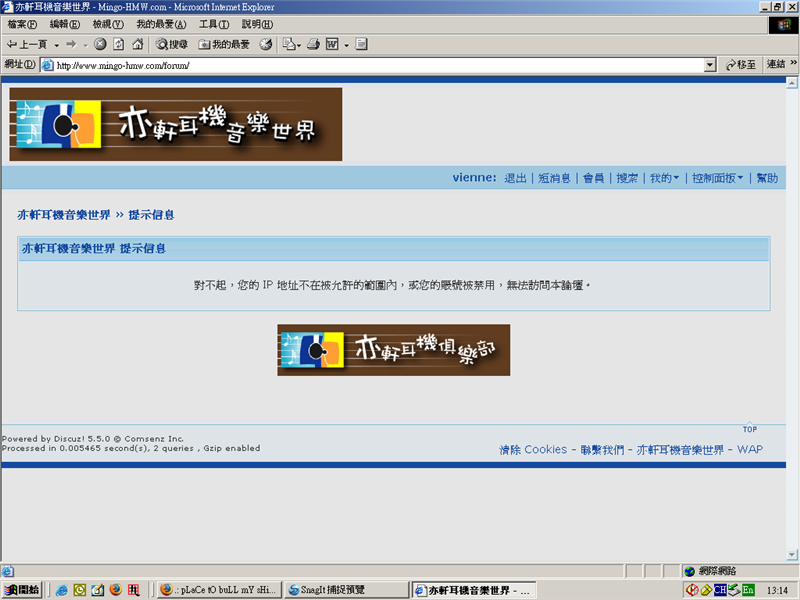The width and height of the screenshot is (800, 600).
Task: Expand the address bar dropdown arrow
Action: coord(710,65)
